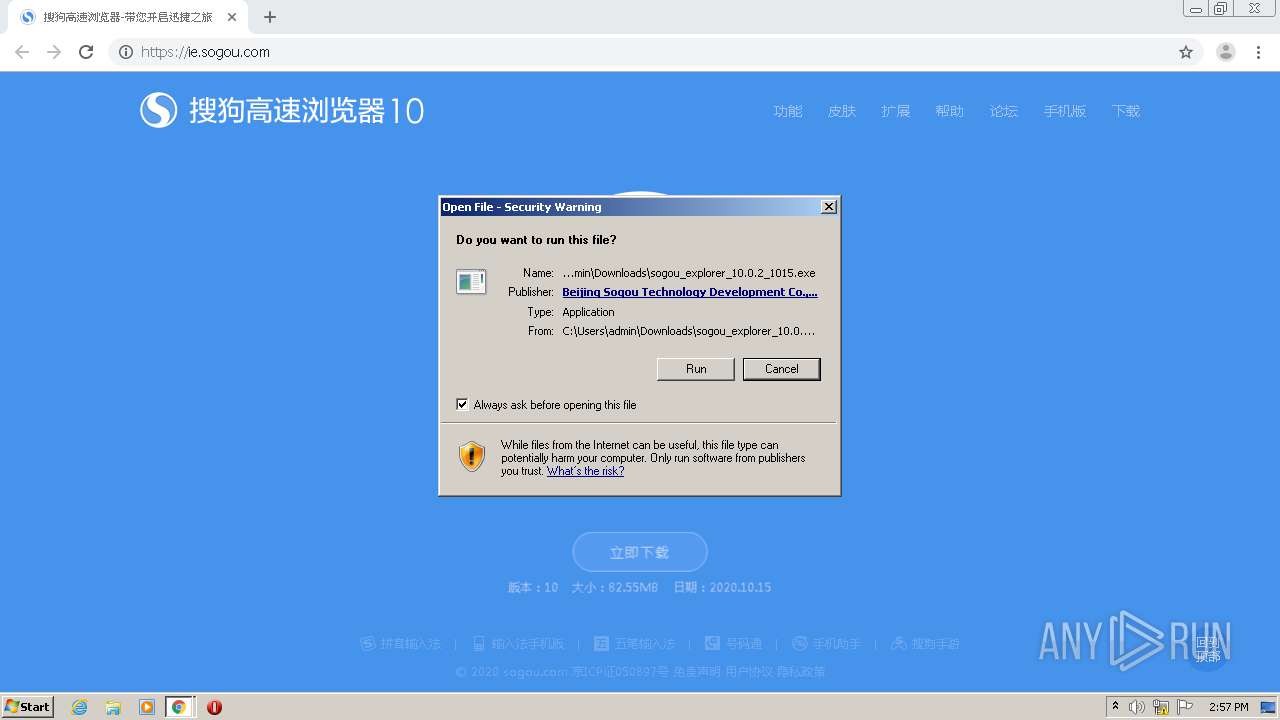Close the Security Warning dialog with X
Image resolution: width=1280 pixels, height=720 pixels.
pos(828,207)
